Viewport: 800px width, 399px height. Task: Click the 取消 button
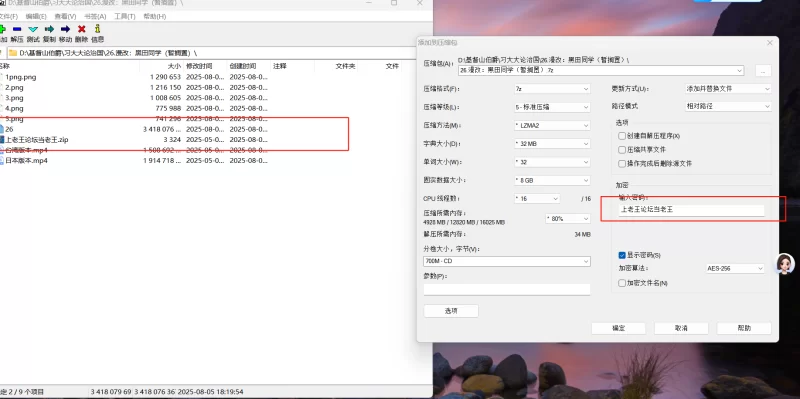point(681,328)
